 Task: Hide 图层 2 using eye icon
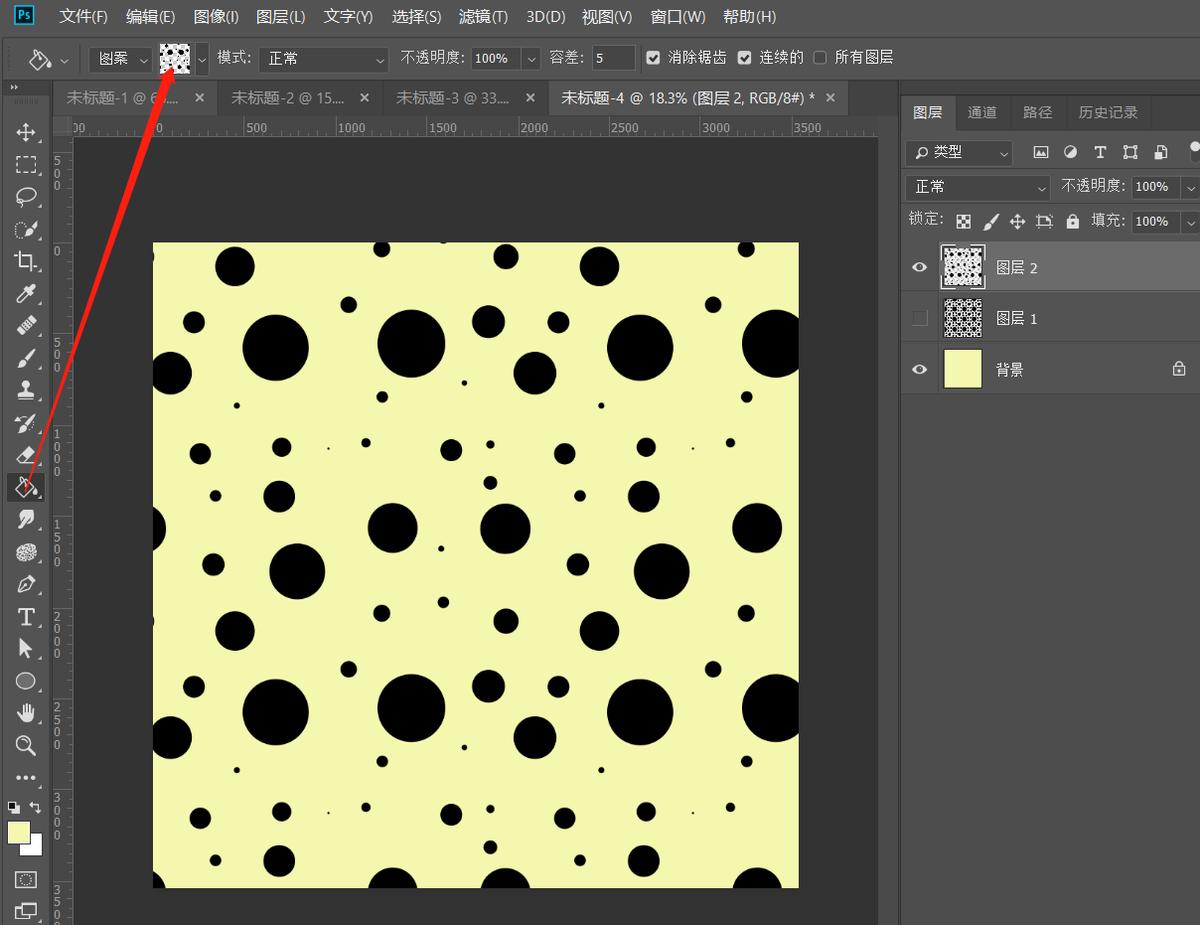click(x=920, y=267)
